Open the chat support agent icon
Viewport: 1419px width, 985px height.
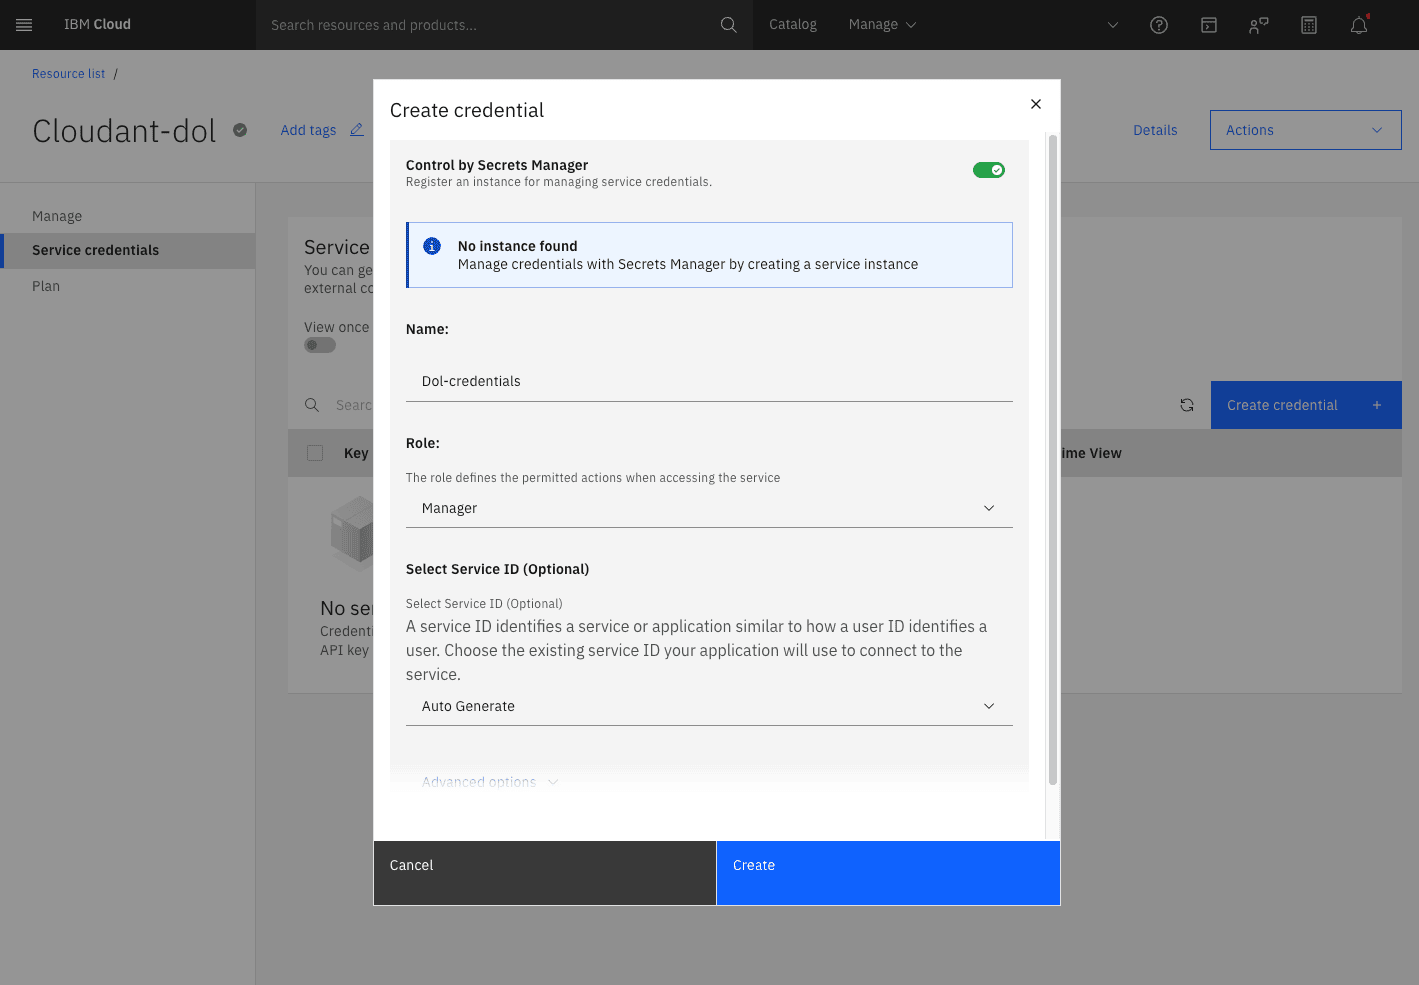[x=1259, y=25]
